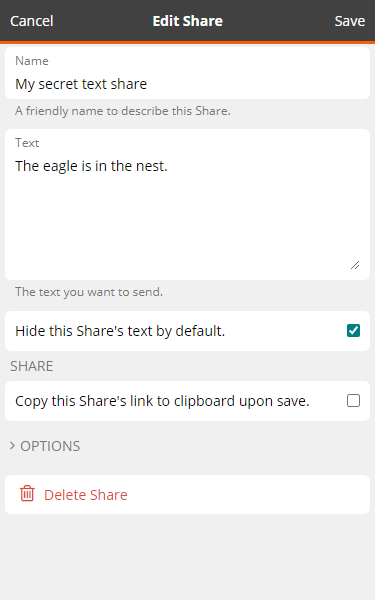Click the Delete Share label

click(86, 495)
